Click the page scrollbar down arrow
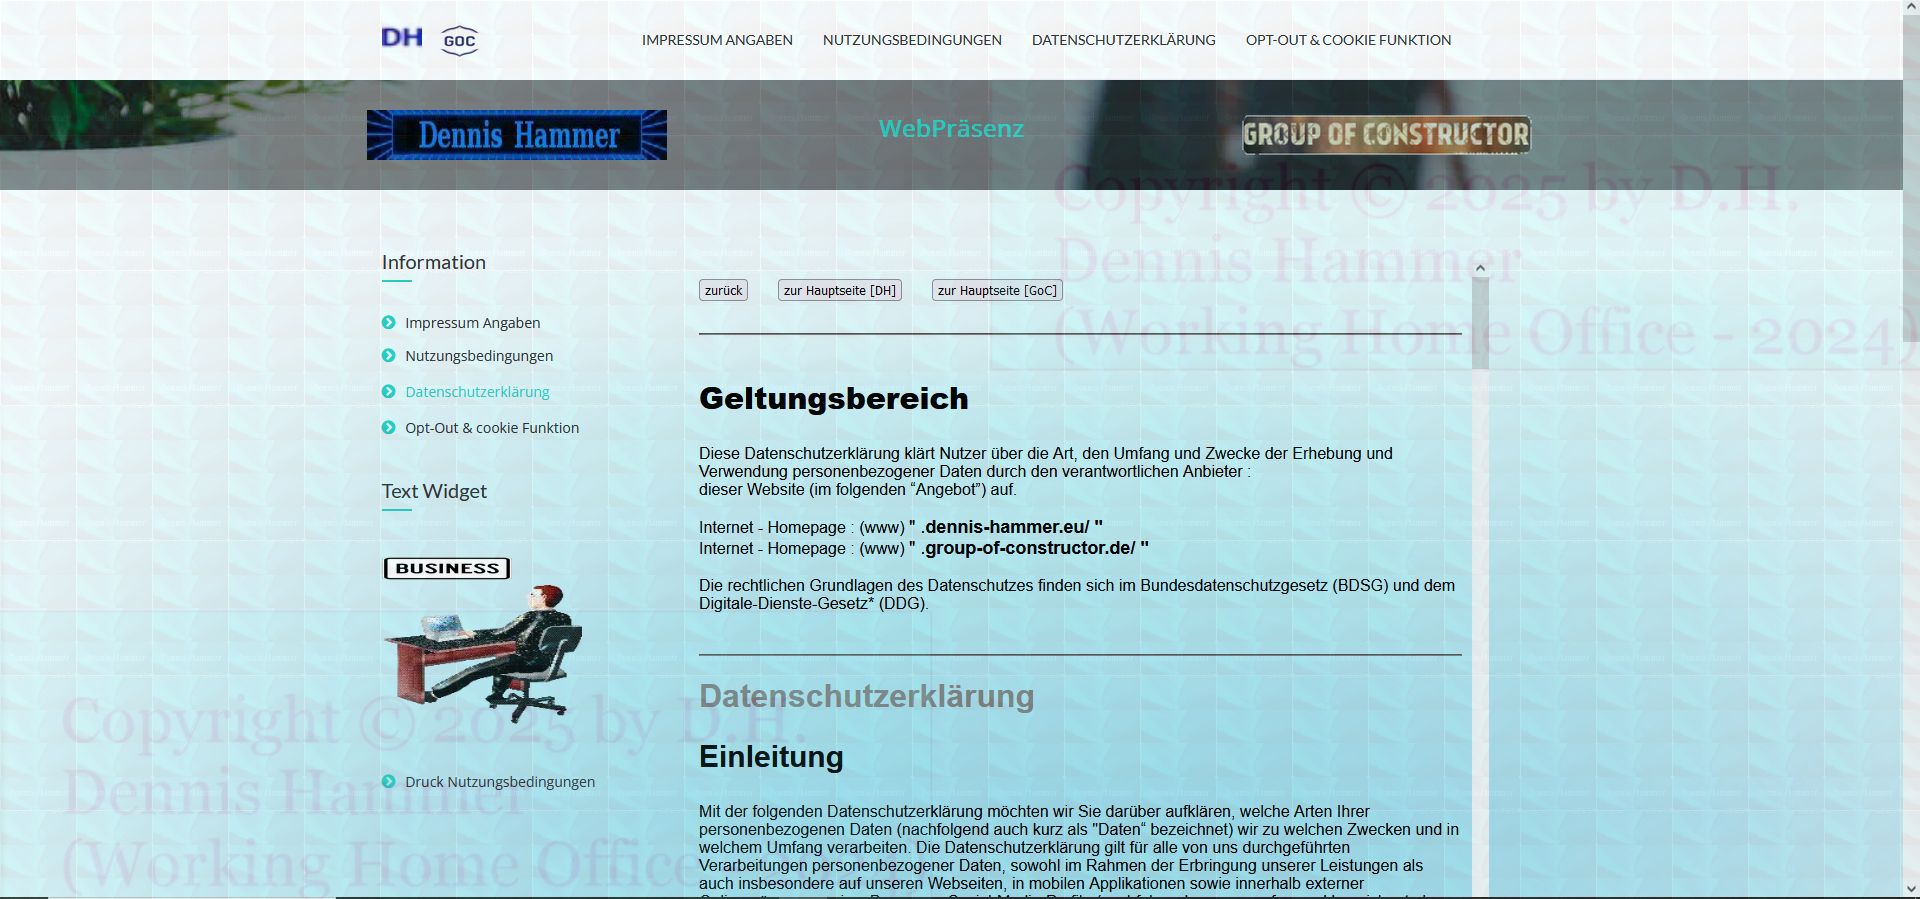The width and height of the screenshot is (1920, 899). (x=1911, y=888)
